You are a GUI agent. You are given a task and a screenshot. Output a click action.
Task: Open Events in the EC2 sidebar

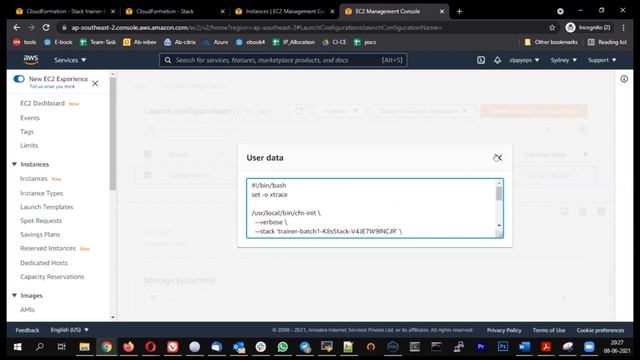[x=30, y=118]
